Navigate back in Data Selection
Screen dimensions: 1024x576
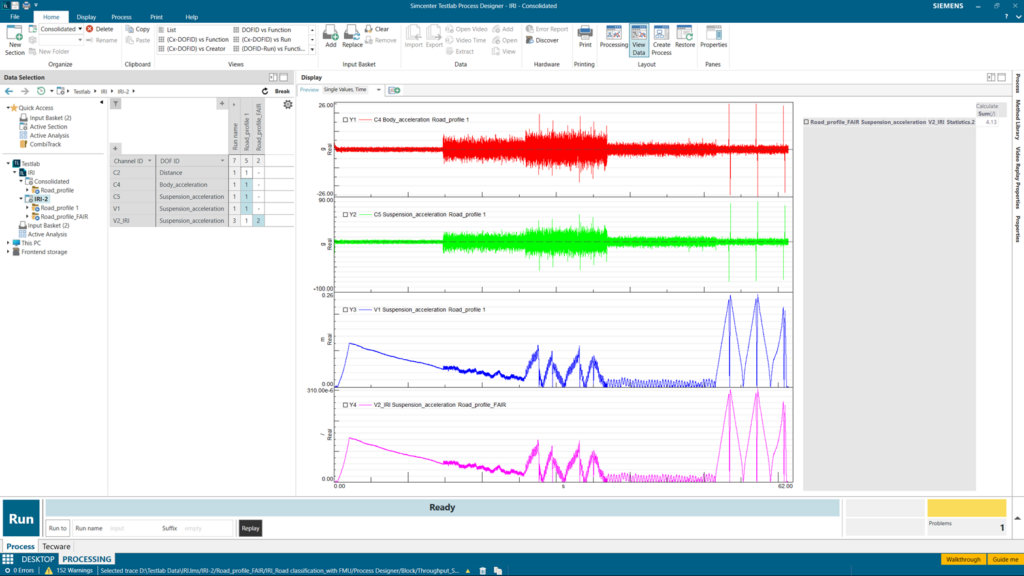(x=9, y=91)
